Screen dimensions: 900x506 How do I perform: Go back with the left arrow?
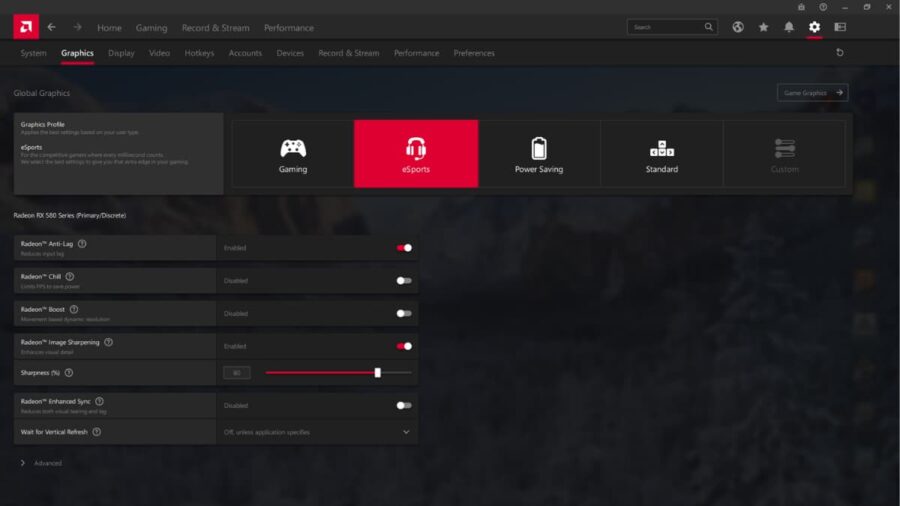pos(52,27)
